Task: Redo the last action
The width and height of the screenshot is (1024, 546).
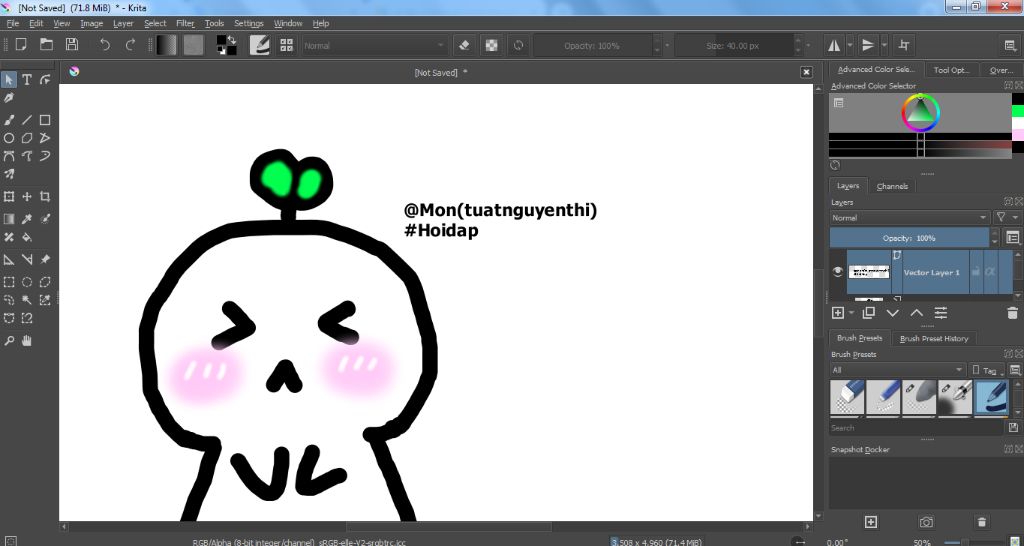Action: tap(130, 44)
